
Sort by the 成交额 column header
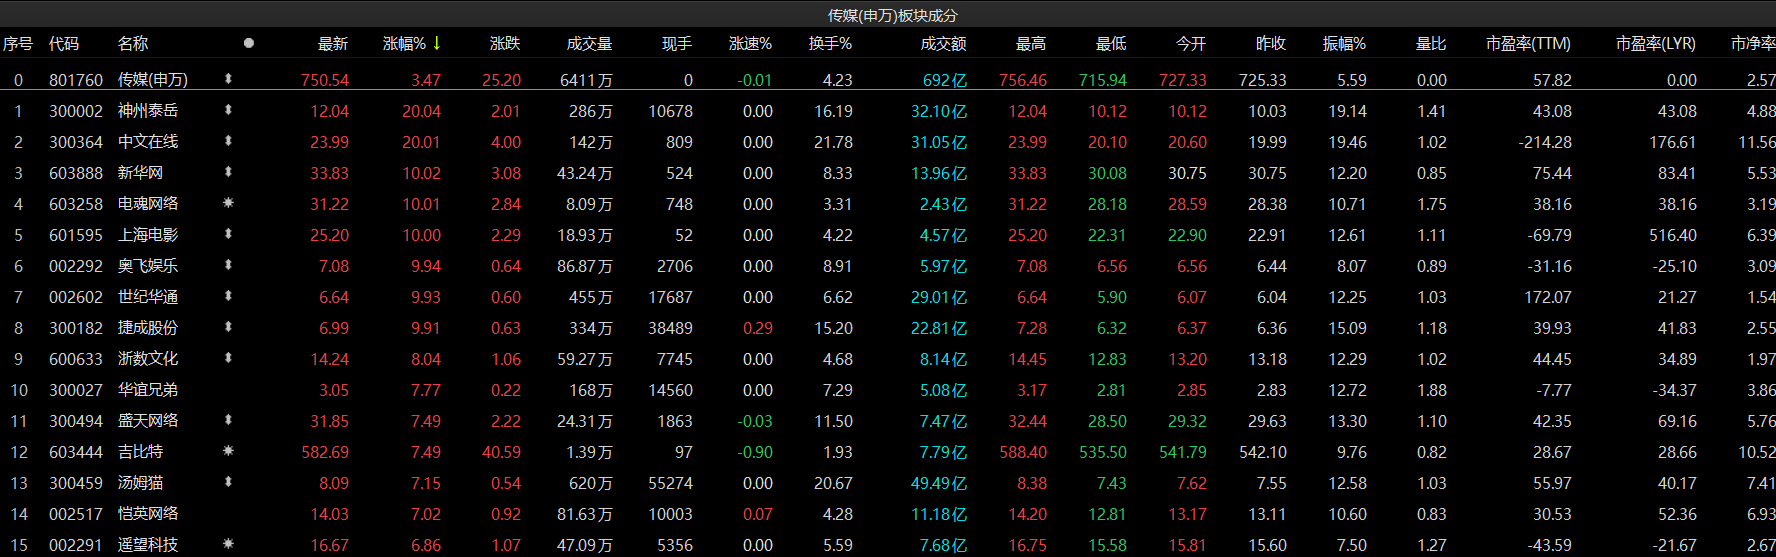click(x=944, y=44)
